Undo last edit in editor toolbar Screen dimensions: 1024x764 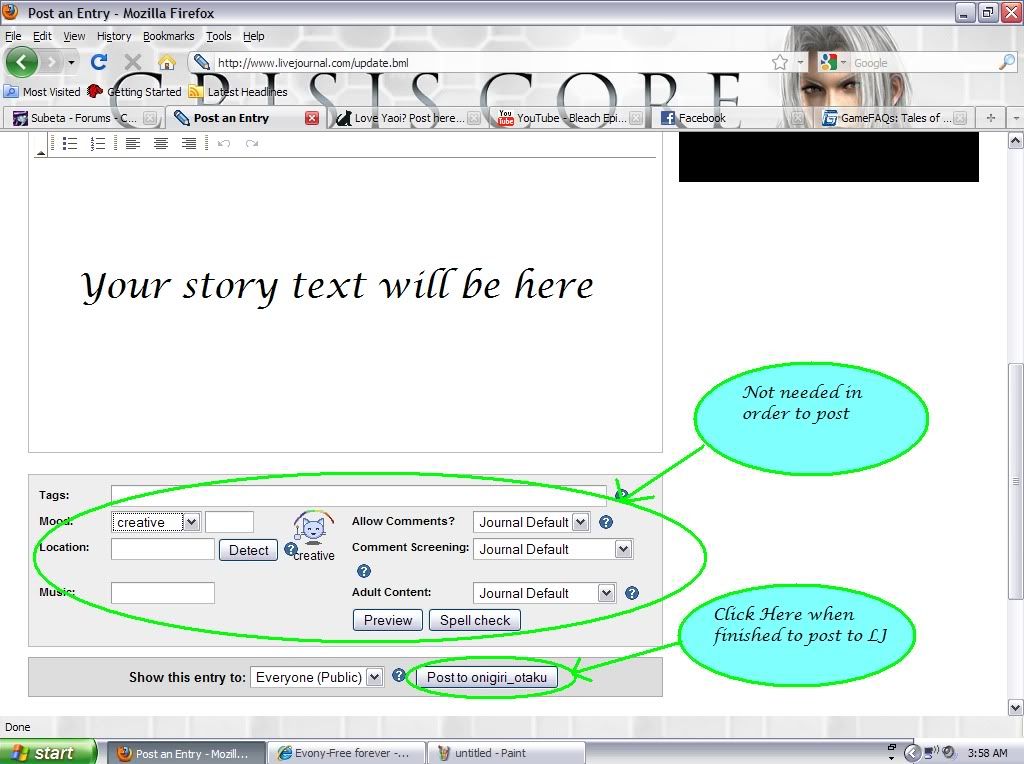224,144
